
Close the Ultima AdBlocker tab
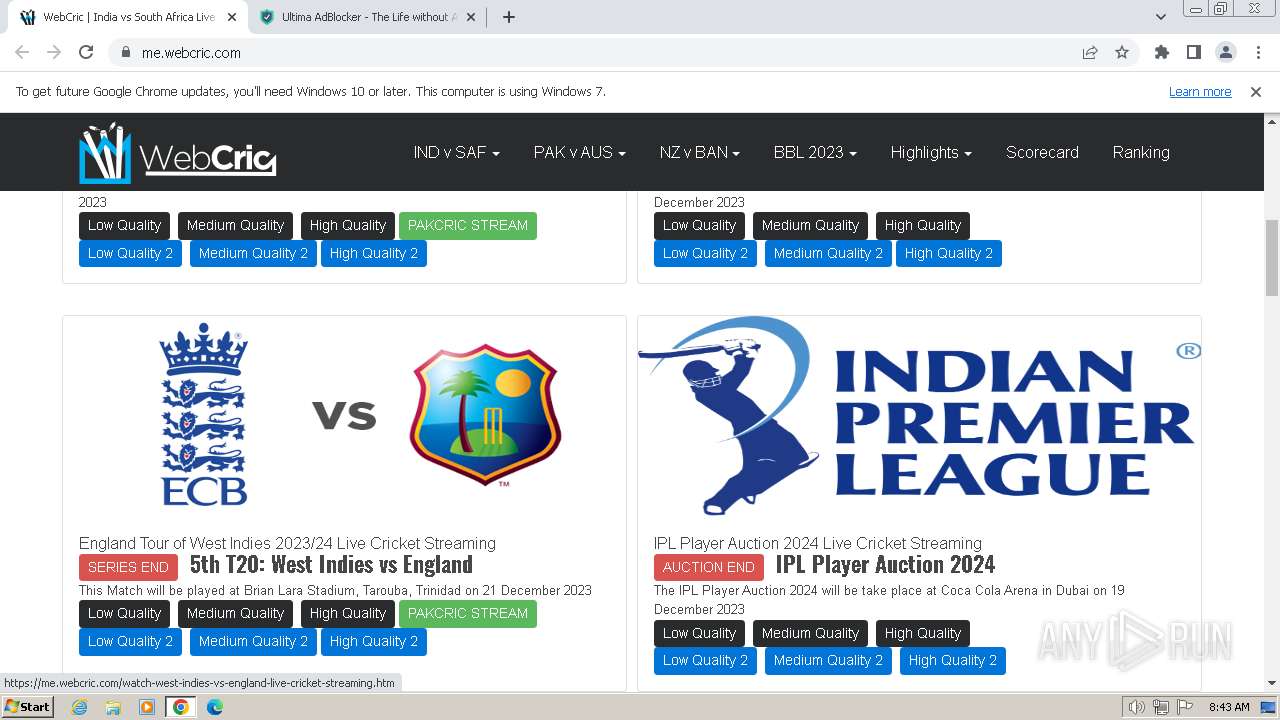click(x=470, y=17)
